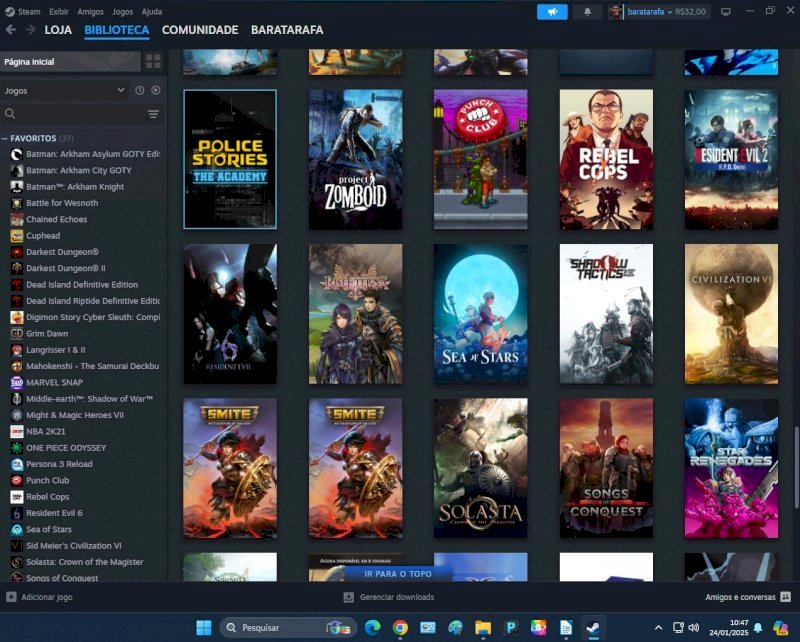The width and height of the screenshot is (800, 642).
Task: Open taskbar clock showing 24/01/2025
Action: [729, 627]
